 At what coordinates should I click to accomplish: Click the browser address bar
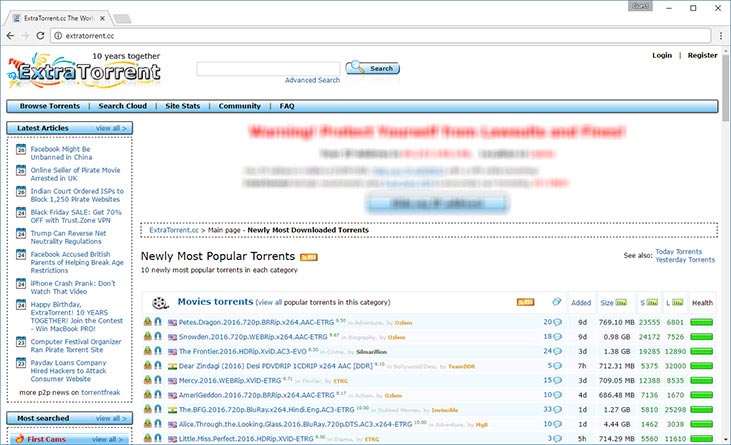(x=382, y=36)
